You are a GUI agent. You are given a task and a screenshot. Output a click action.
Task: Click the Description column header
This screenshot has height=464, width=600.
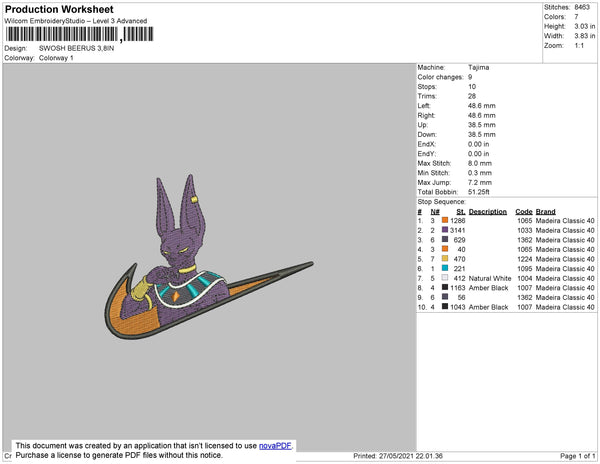coord(488,211)
